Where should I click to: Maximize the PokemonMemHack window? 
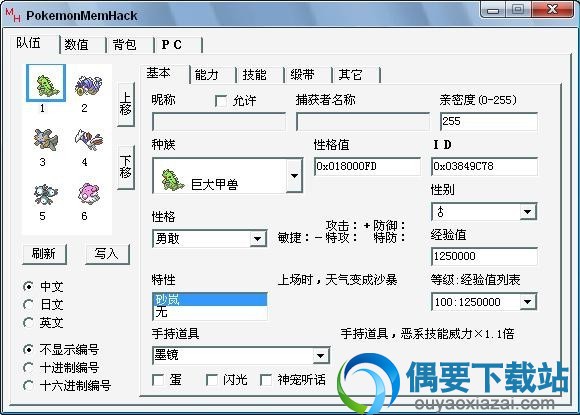pos(518,10)
